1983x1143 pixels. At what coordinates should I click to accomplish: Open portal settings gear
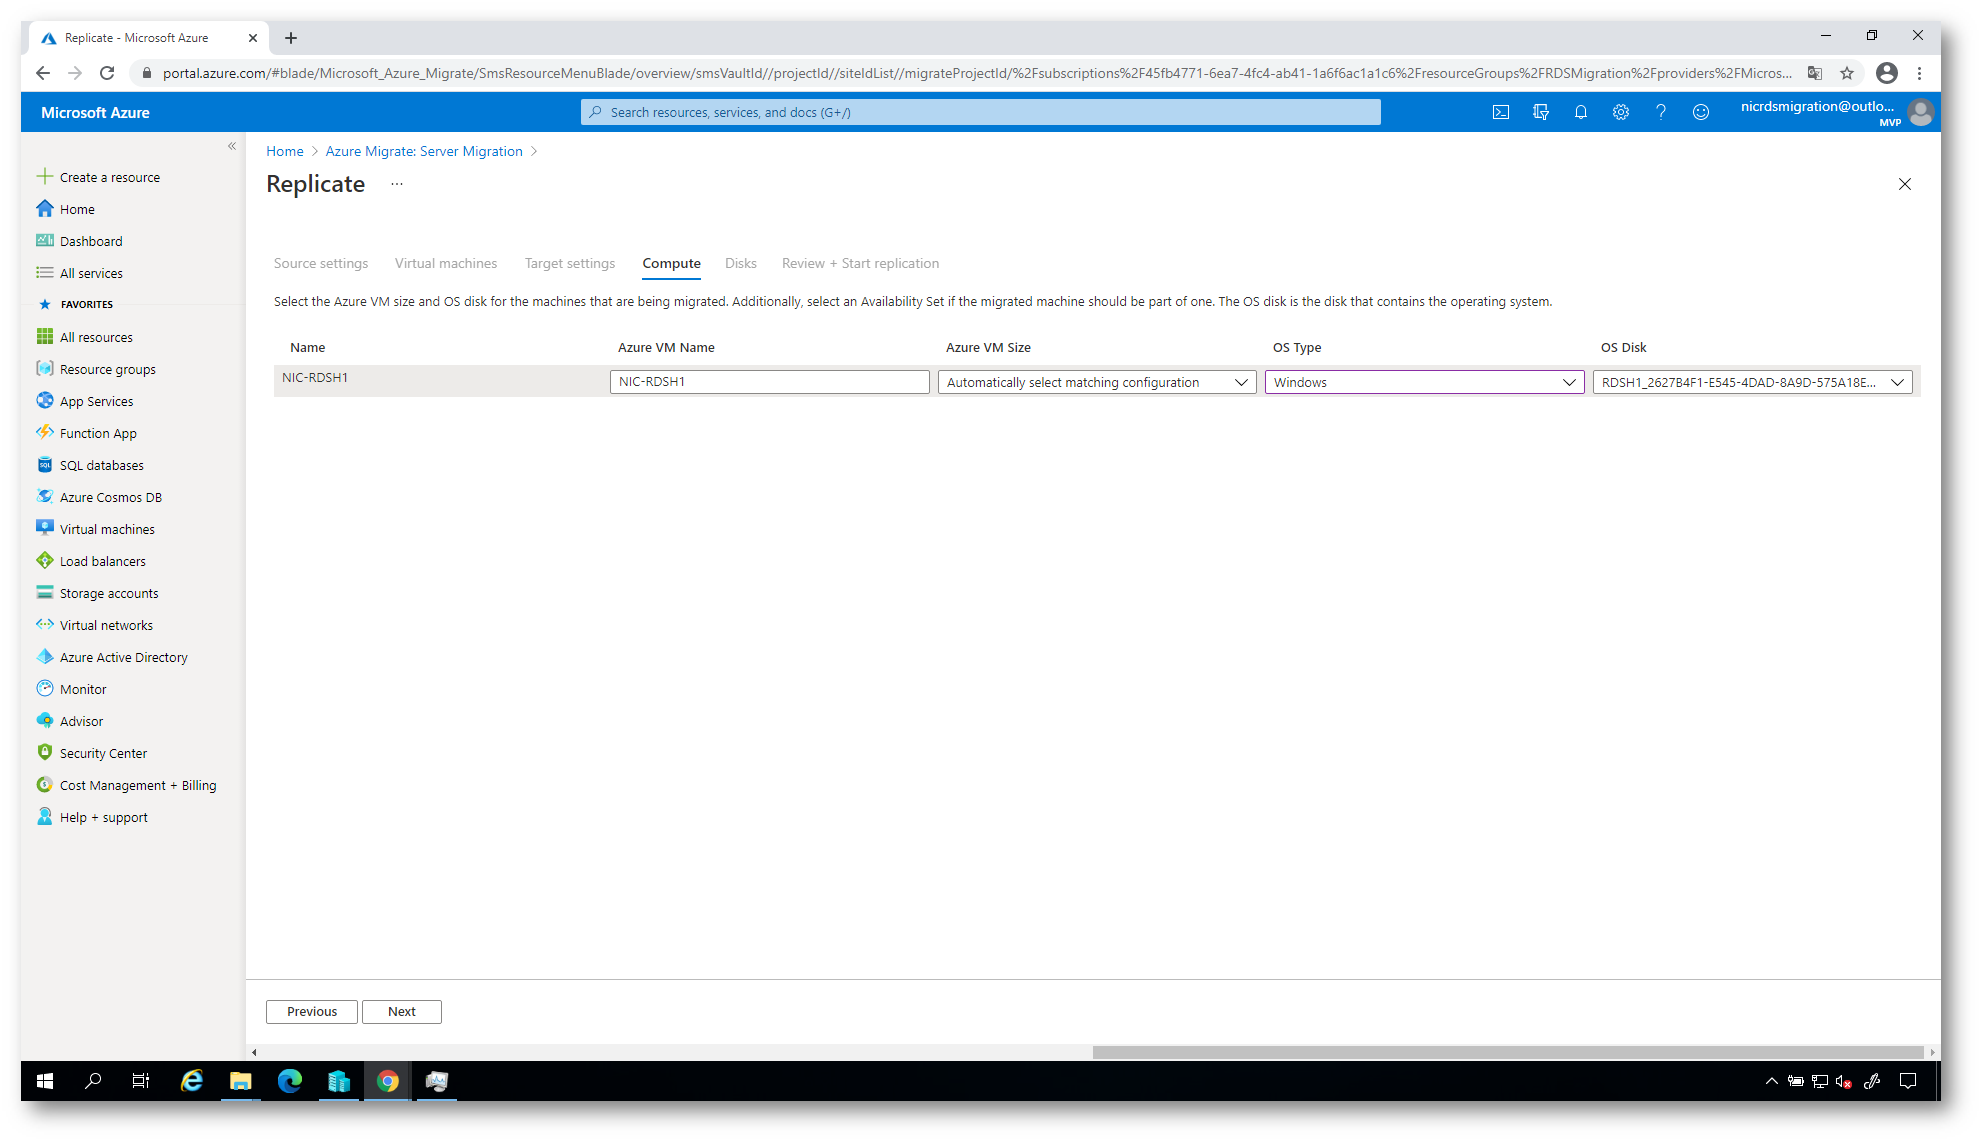tap(1620, 112)
